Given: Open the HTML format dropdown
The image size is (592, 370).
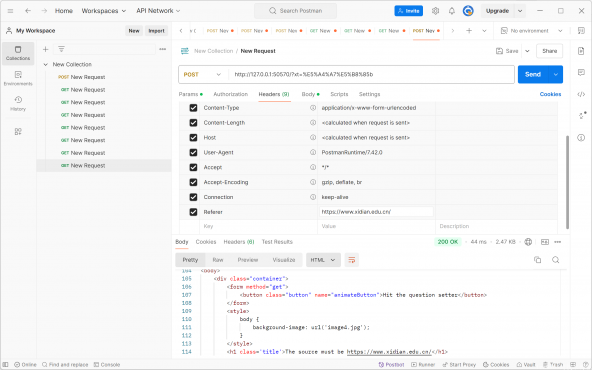Looking at the screenshot, I should 323,260.
